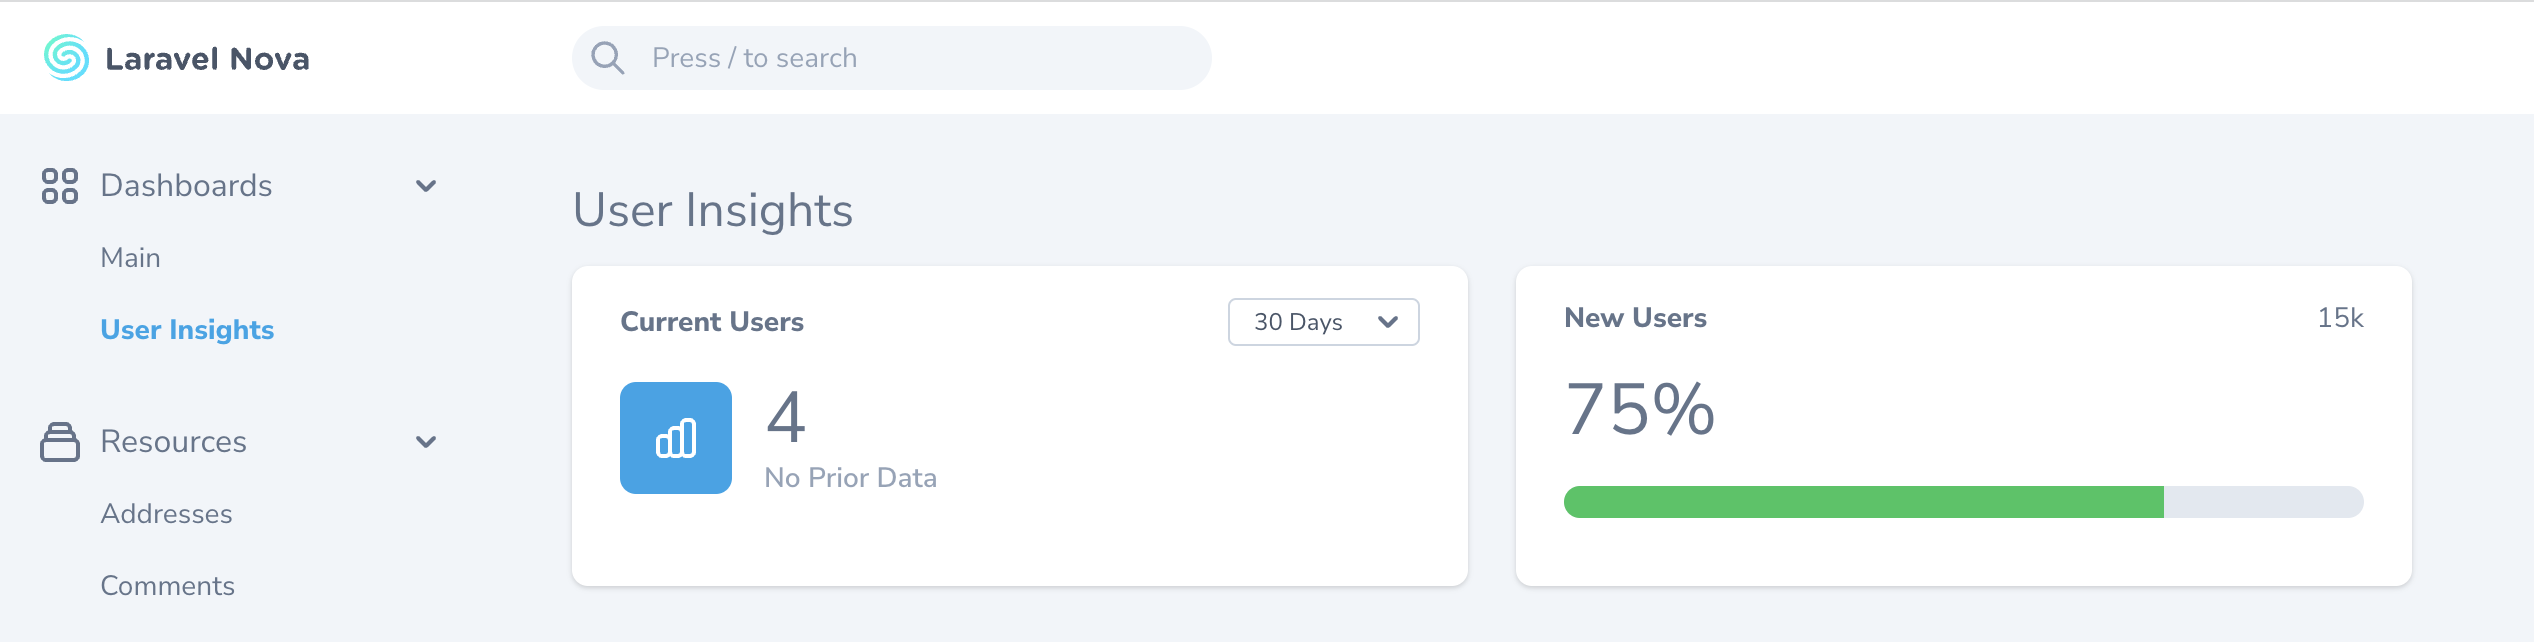This screenshot has width=2534, height=642.
Task: Open the 30 Days range dropdown
Action: [1323, 322]
